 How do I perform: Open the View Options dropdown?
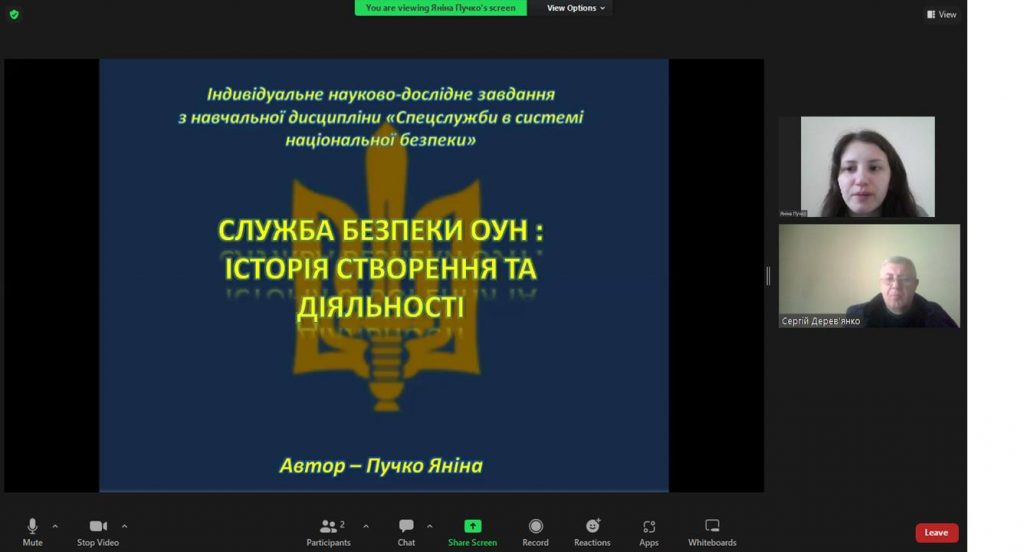pyautogui.click(x=576, y=8)
